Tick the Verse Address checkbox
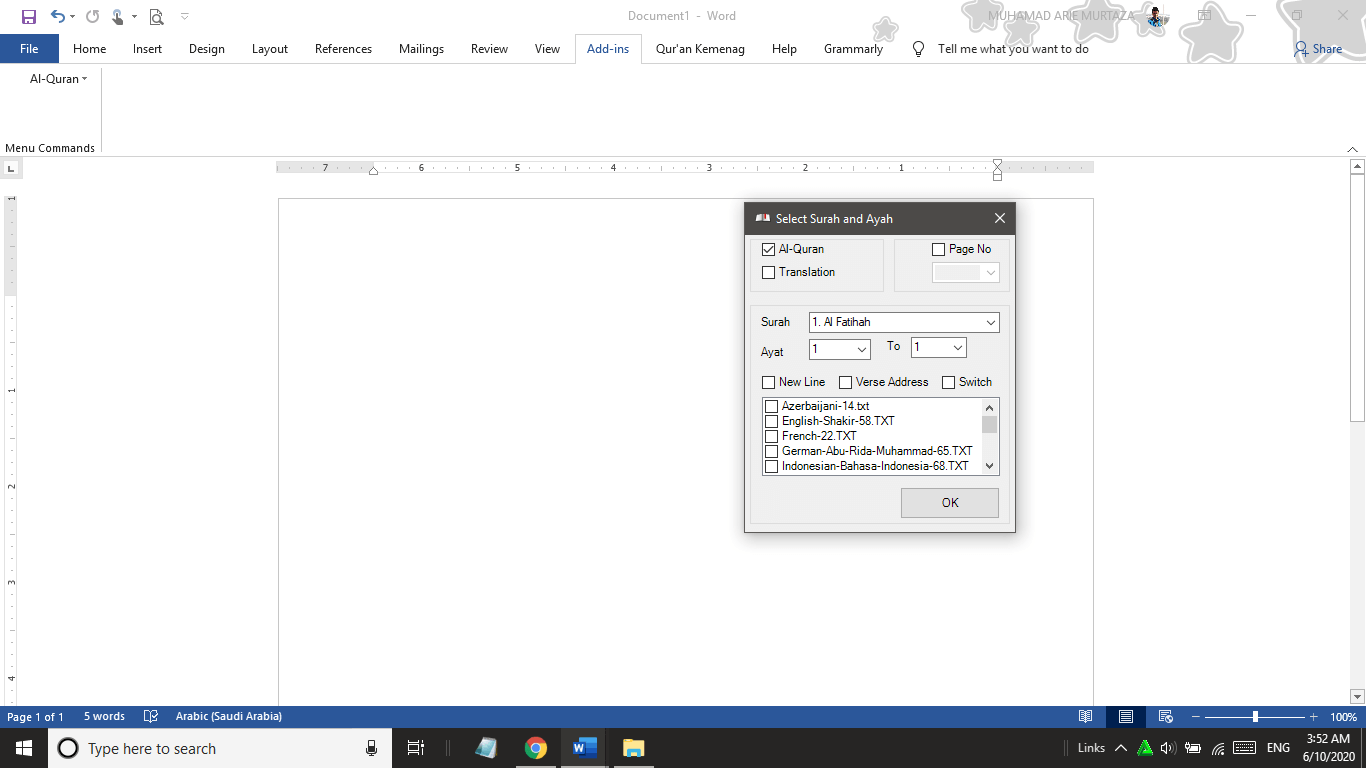The height and width of the screenshot is (768, 1366). coord(846,382)
